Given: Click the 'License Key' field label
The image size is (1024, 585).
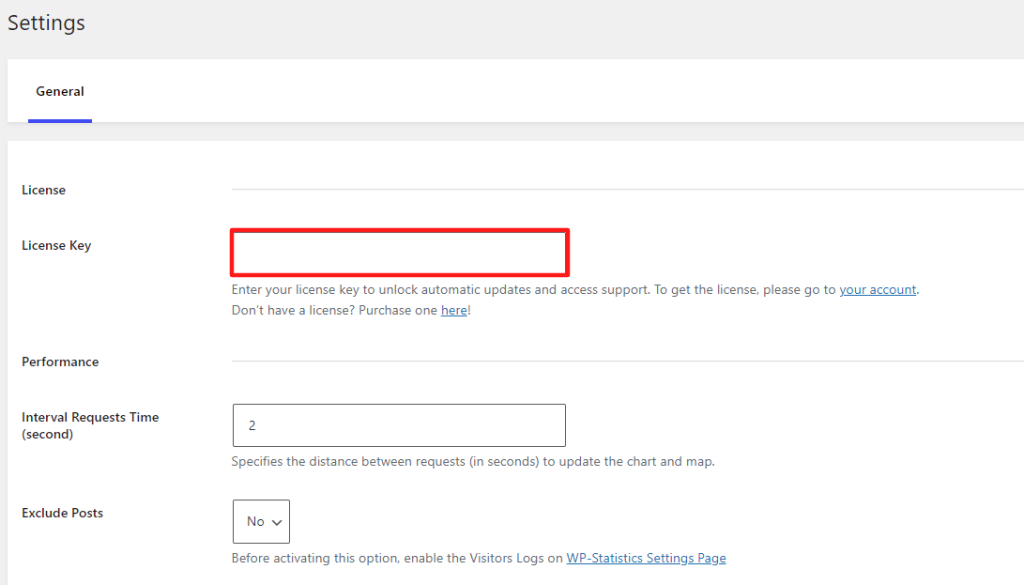Looking at the screenshot, I should [56, 245].
